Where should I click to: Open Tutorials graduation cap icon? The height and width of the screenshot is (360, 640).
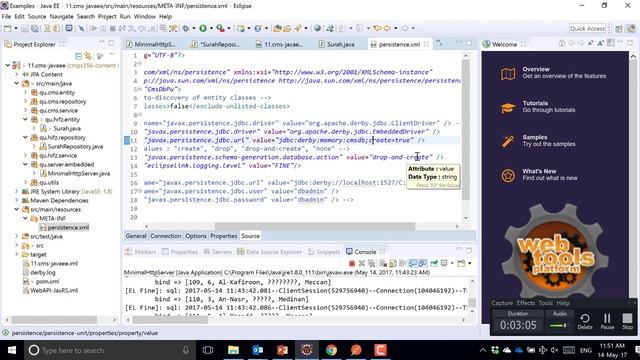pyautogui.click(x=508, y=108)
